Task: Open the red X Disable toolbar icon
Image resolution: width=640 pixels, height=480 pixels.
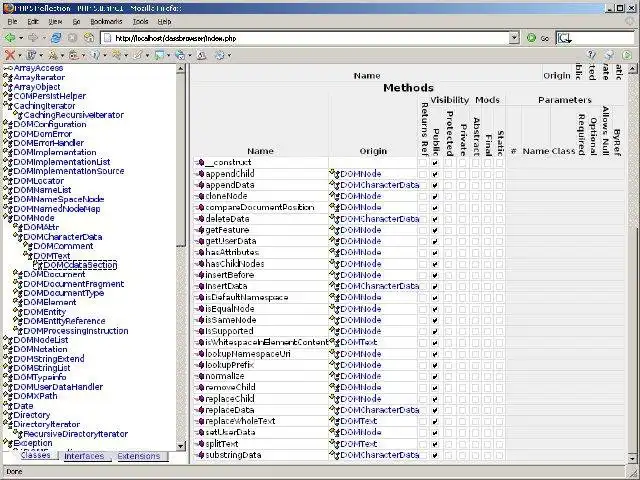Action: [x=10, y=55]
